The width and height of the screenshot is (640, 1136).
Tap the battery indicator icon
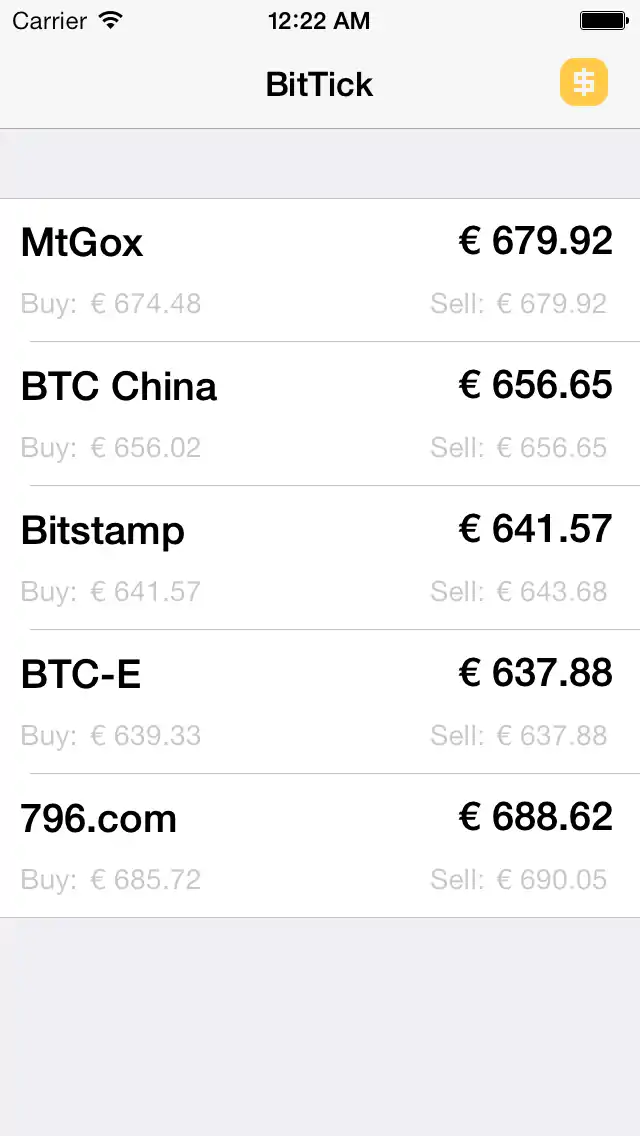click(603, 20)
